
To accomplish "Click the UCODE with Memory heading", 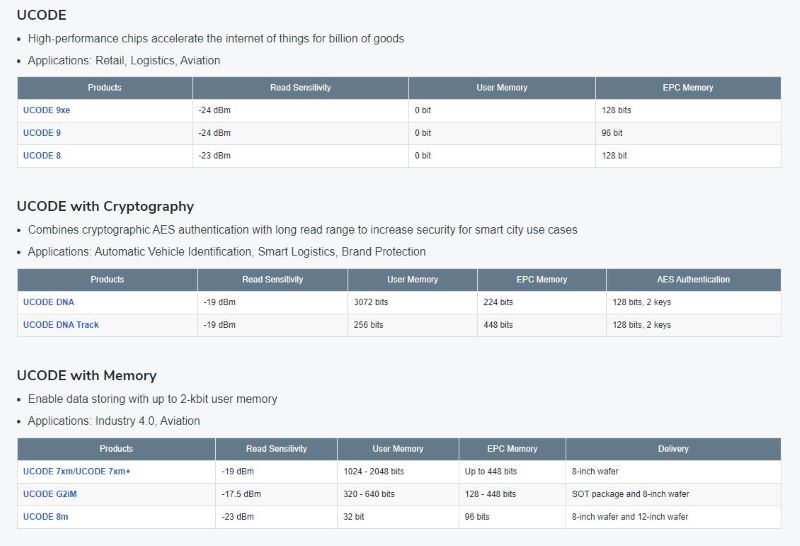I will (x=87, y=376).
